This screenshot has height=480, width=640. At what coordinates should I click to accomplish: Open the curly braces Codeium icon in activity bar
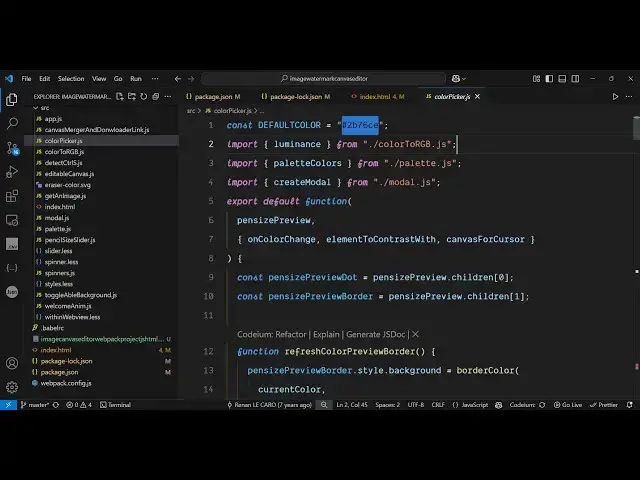point(12,268)
